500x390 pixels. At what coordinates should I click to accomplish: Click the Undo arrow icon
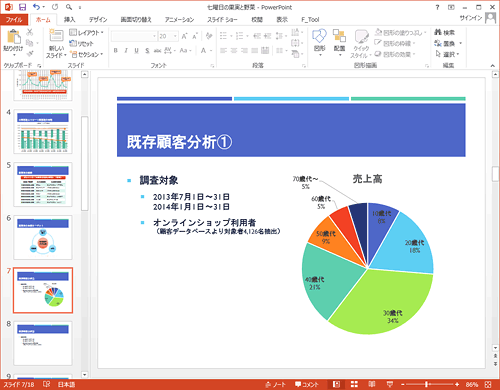click(x=36, y=7)
